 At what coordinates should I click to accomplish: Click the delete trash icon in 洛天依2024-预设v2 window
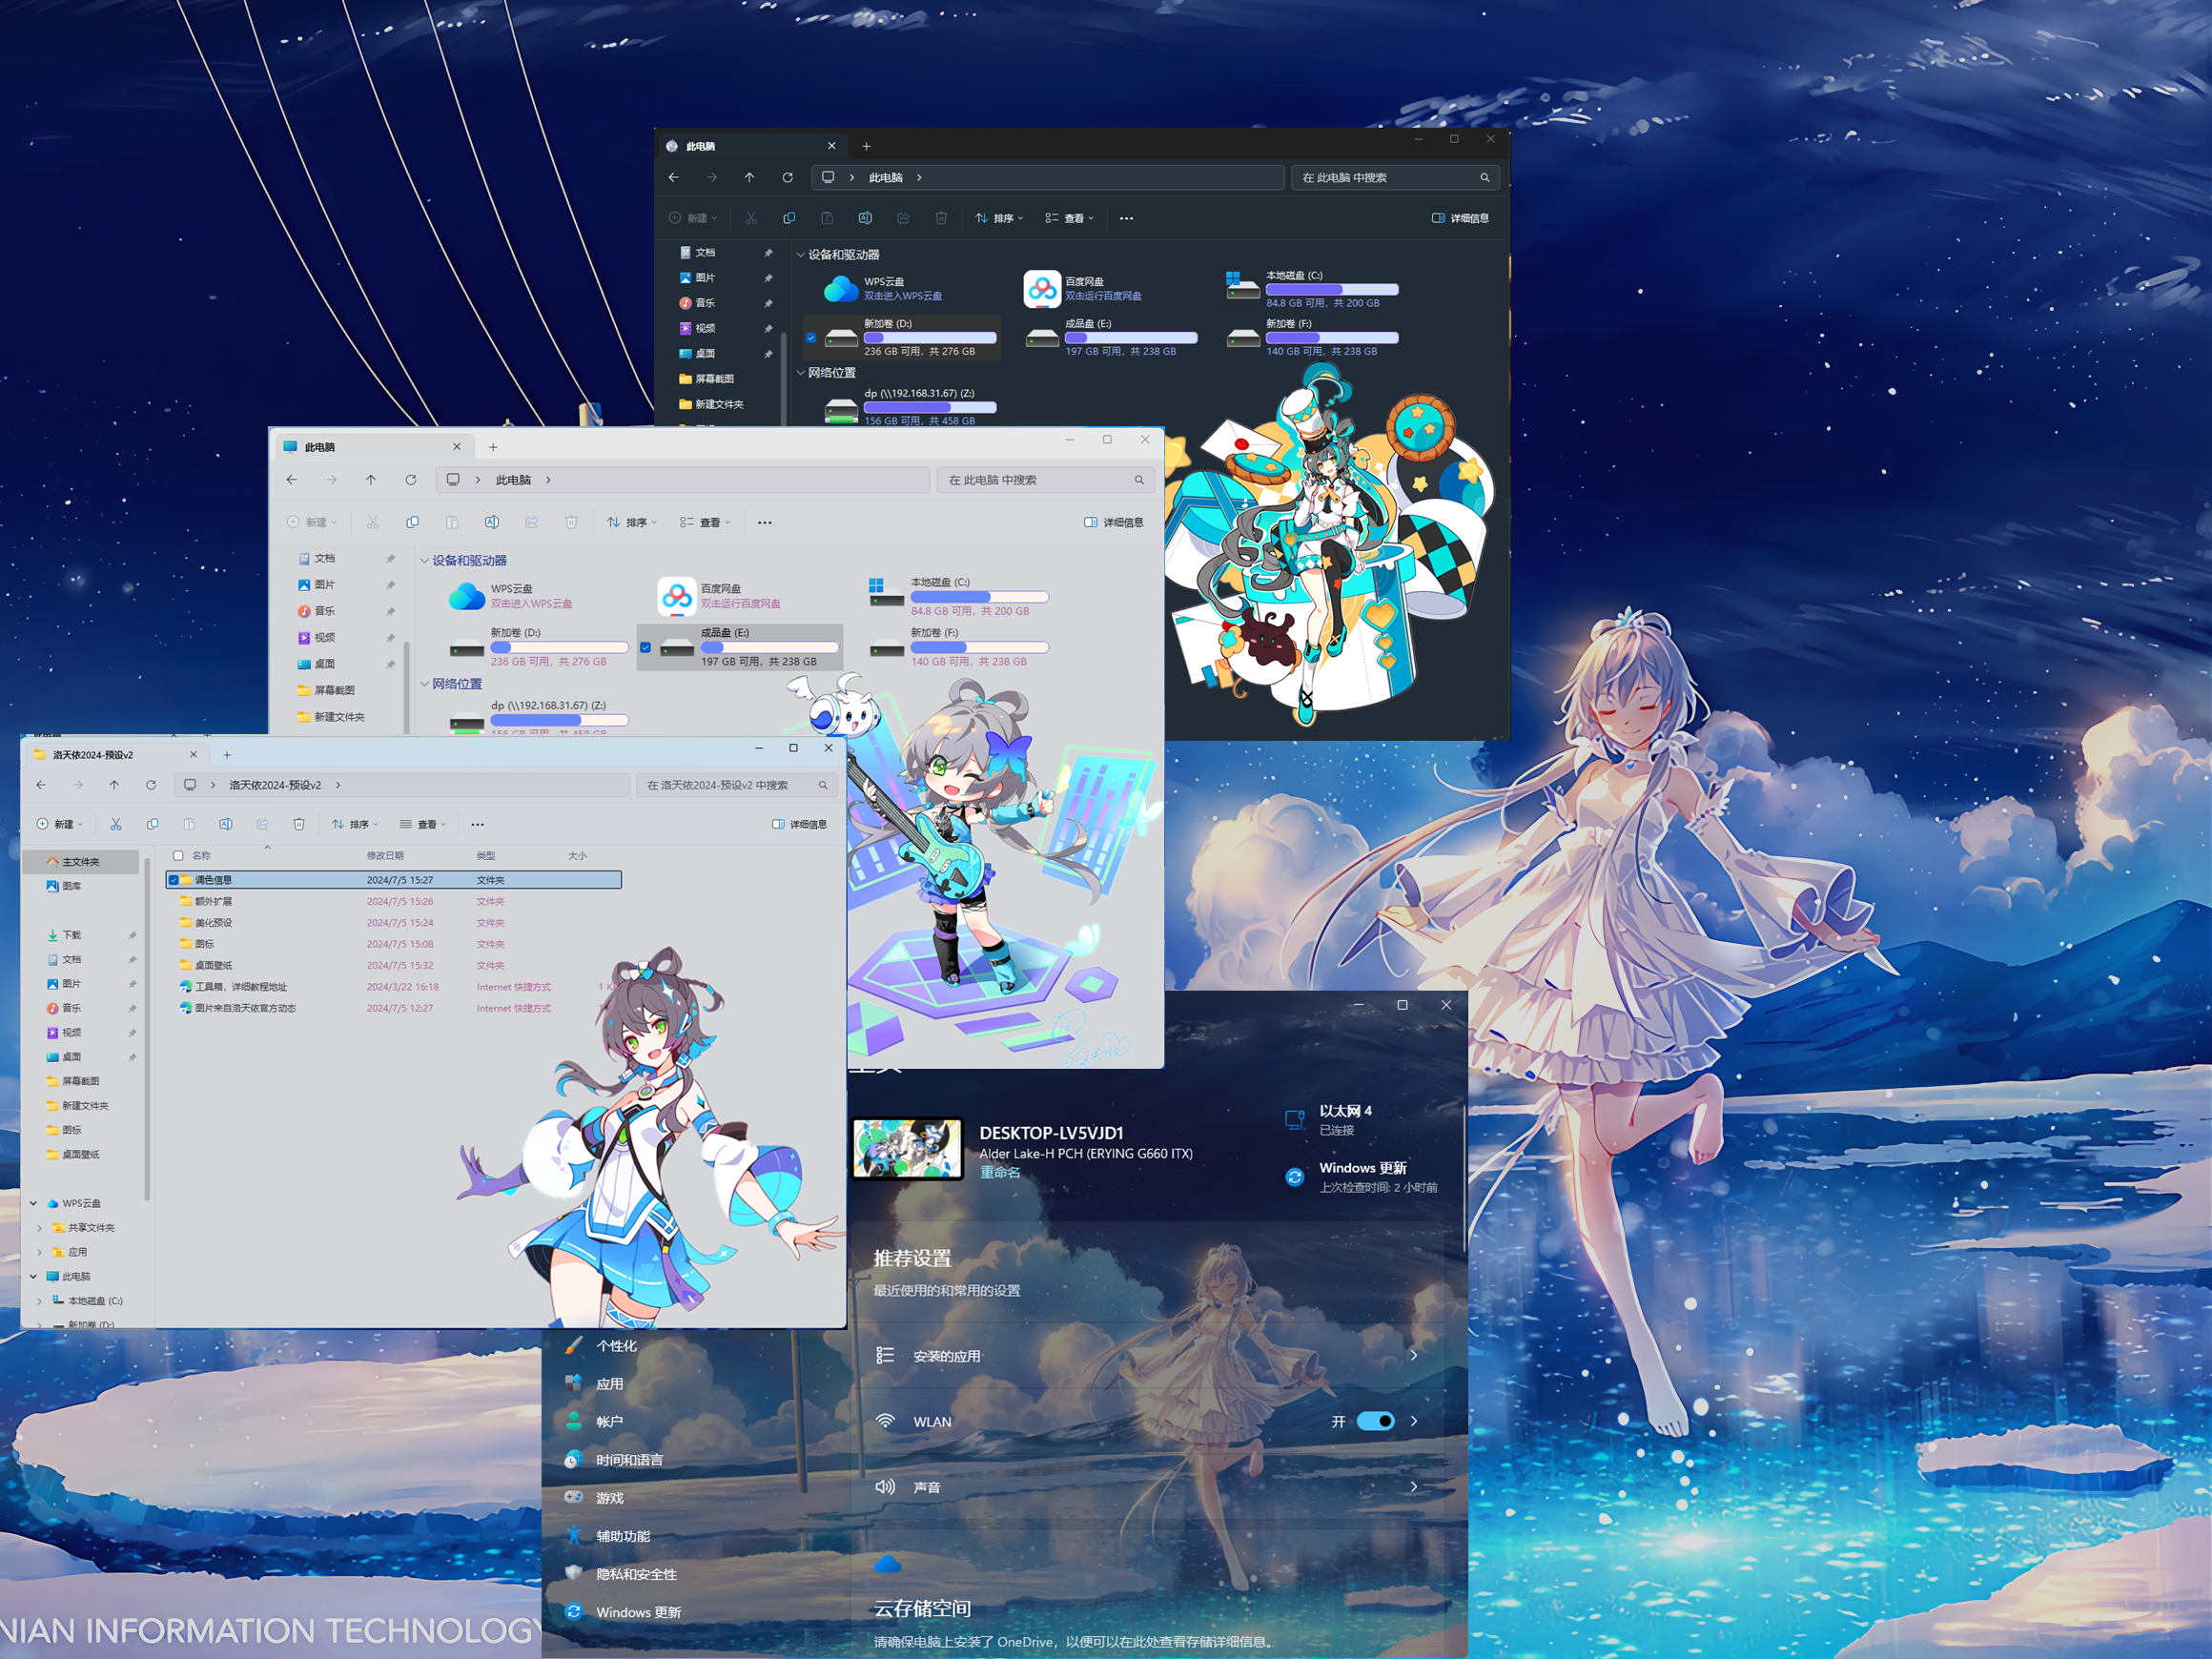(299, 824)
